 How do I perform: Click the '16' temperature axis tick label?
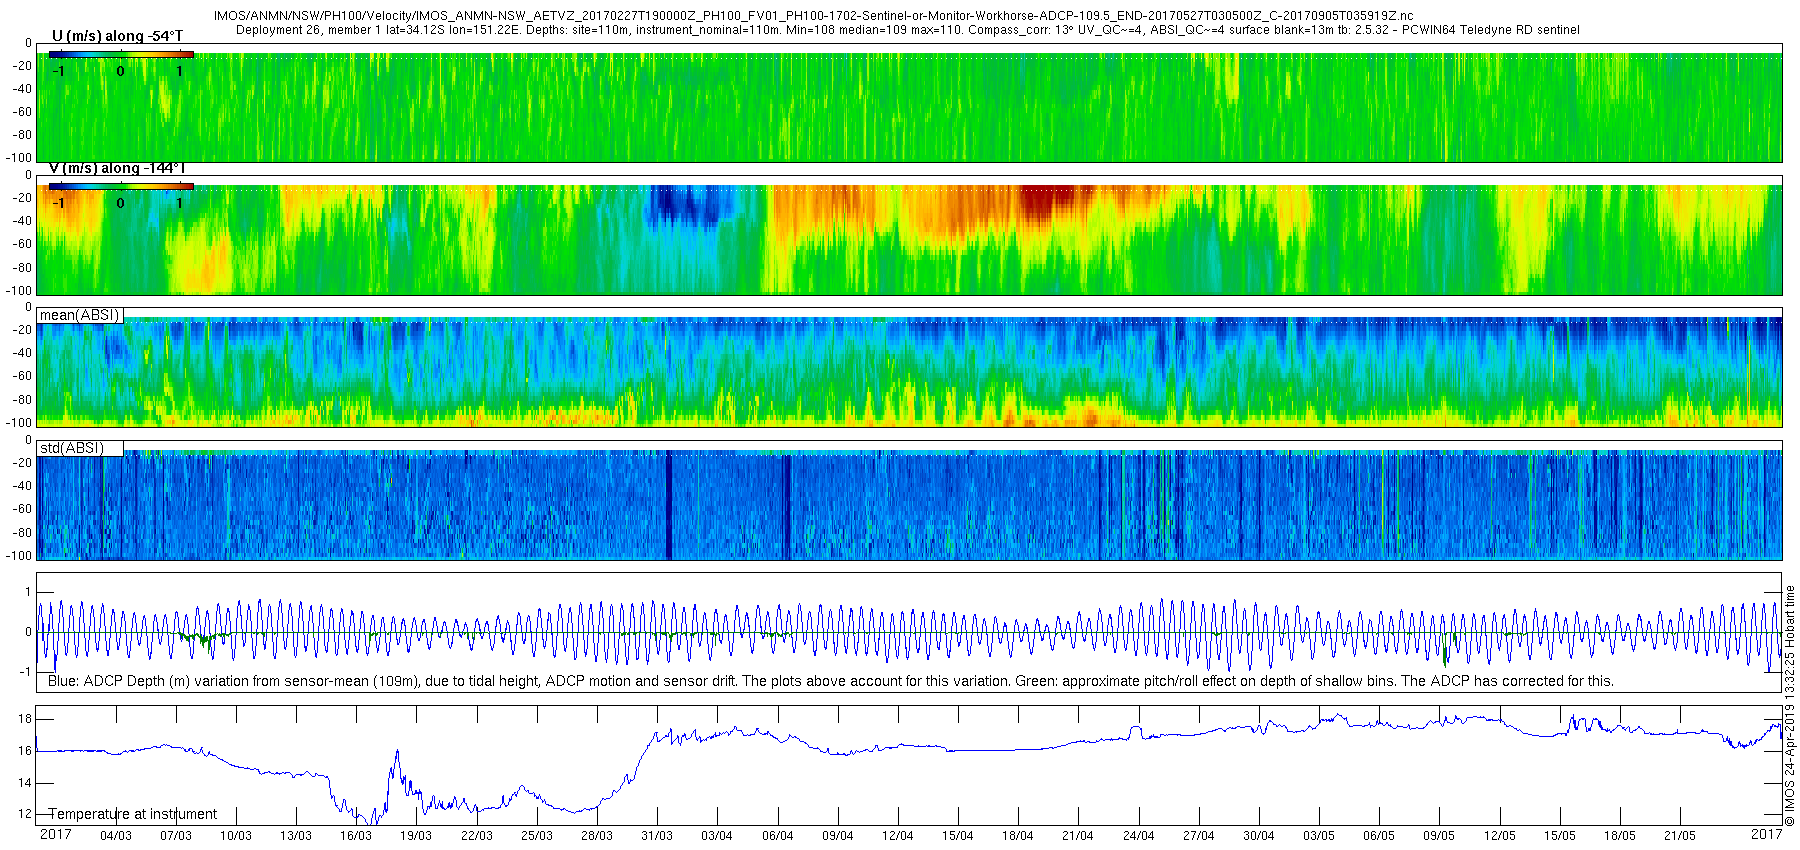click(25, 751)
